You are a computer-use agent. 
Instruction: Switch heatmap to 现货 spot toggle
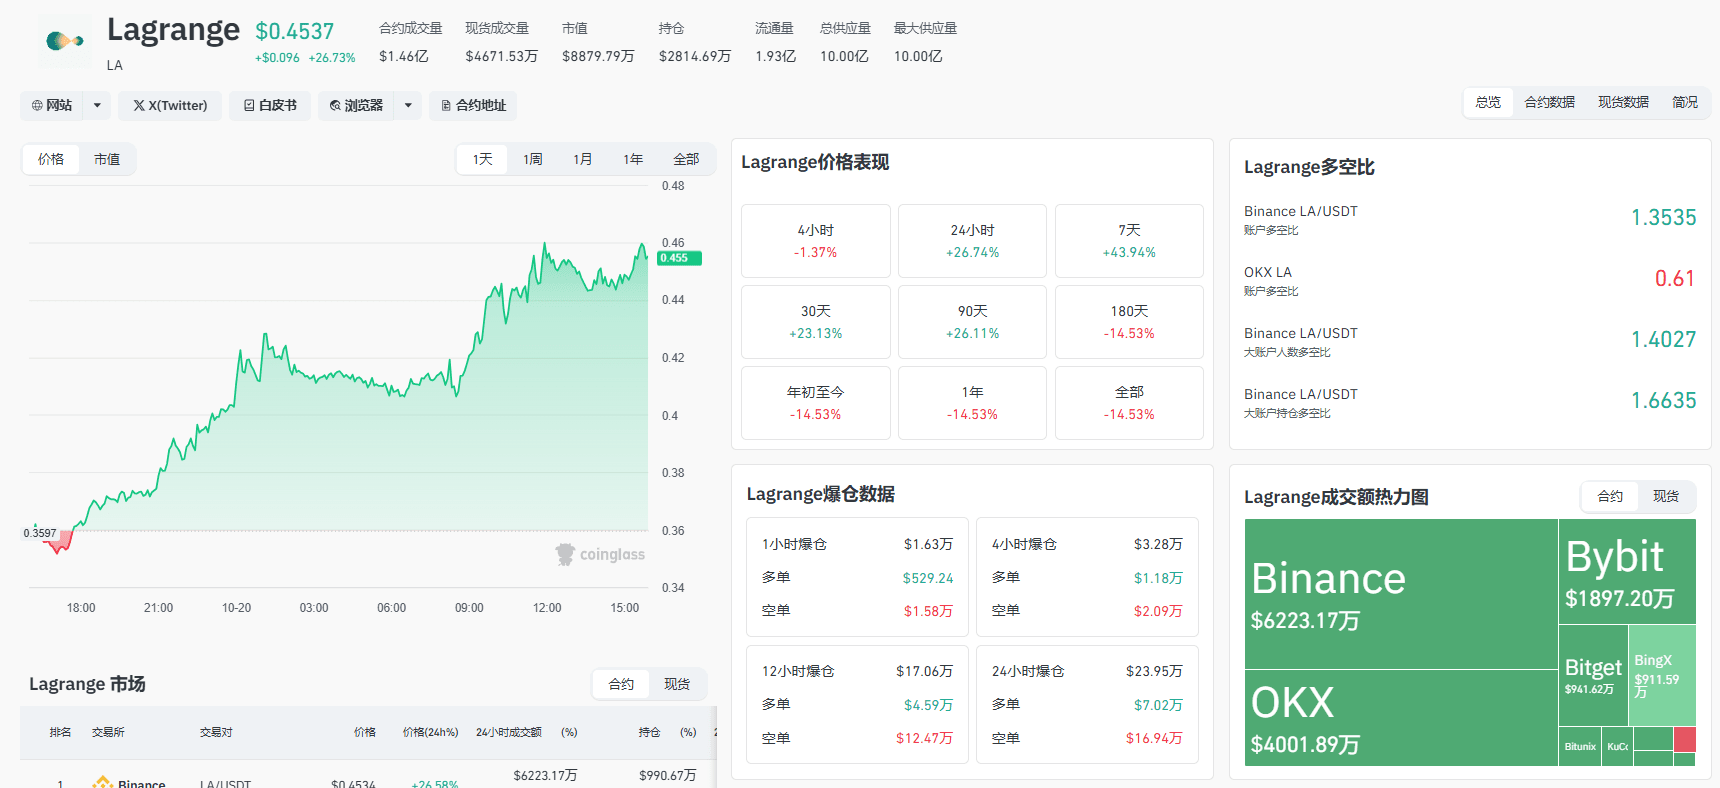(x=1666, y=496)
